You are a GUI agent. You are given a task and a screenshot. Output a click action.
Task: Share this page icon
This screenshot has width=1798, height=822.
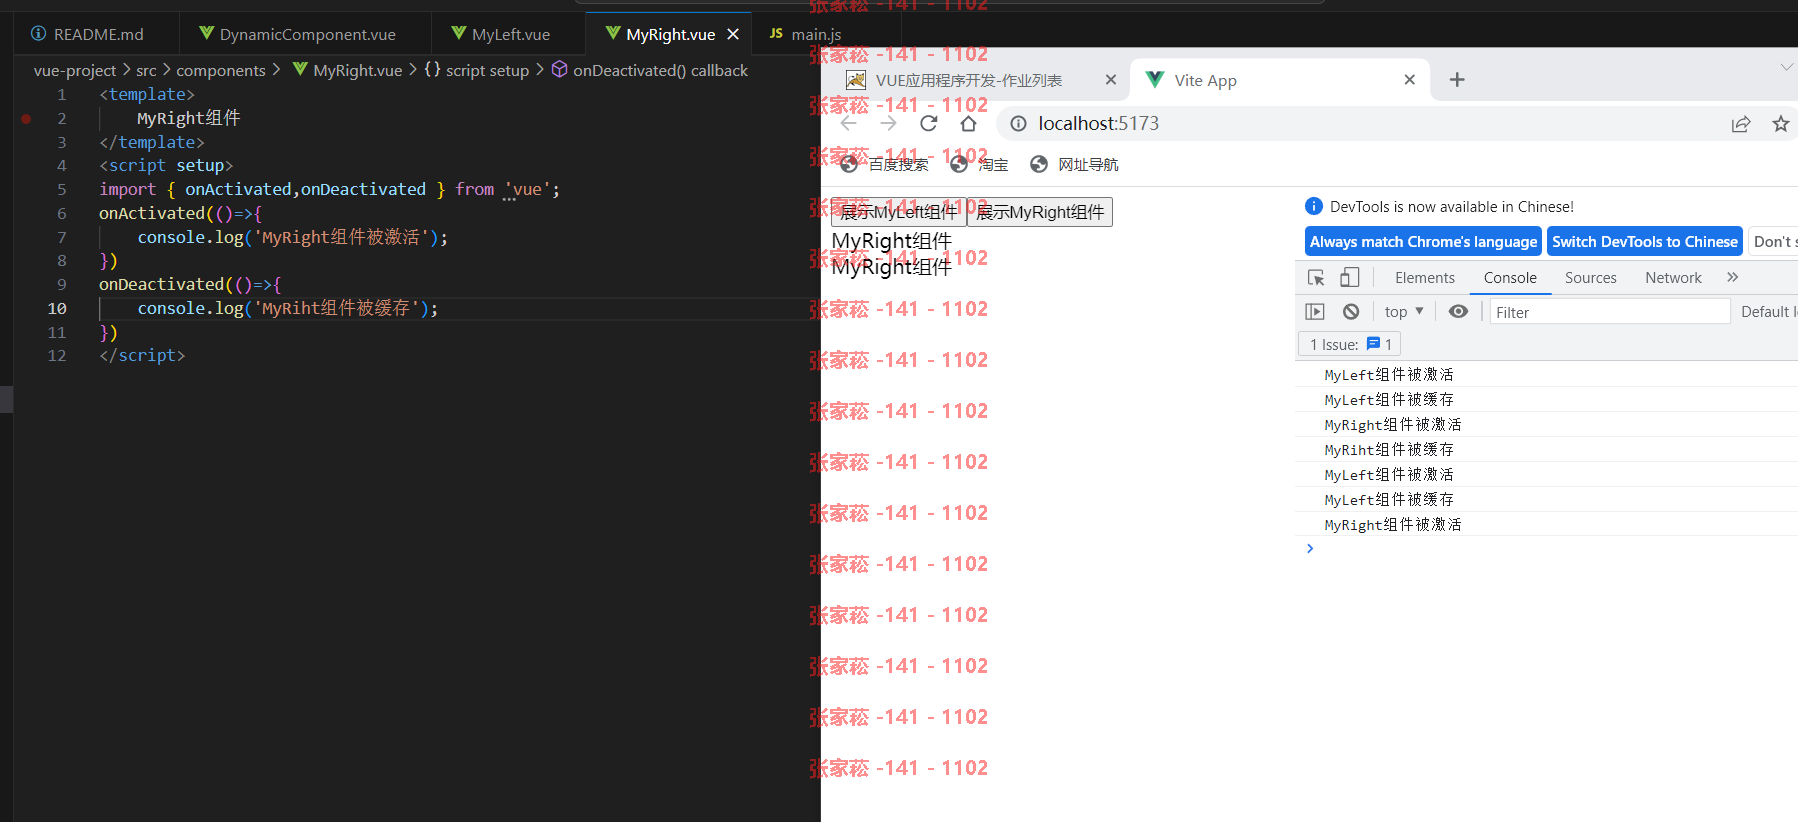pyautogui.click(x=1741, y=123)
